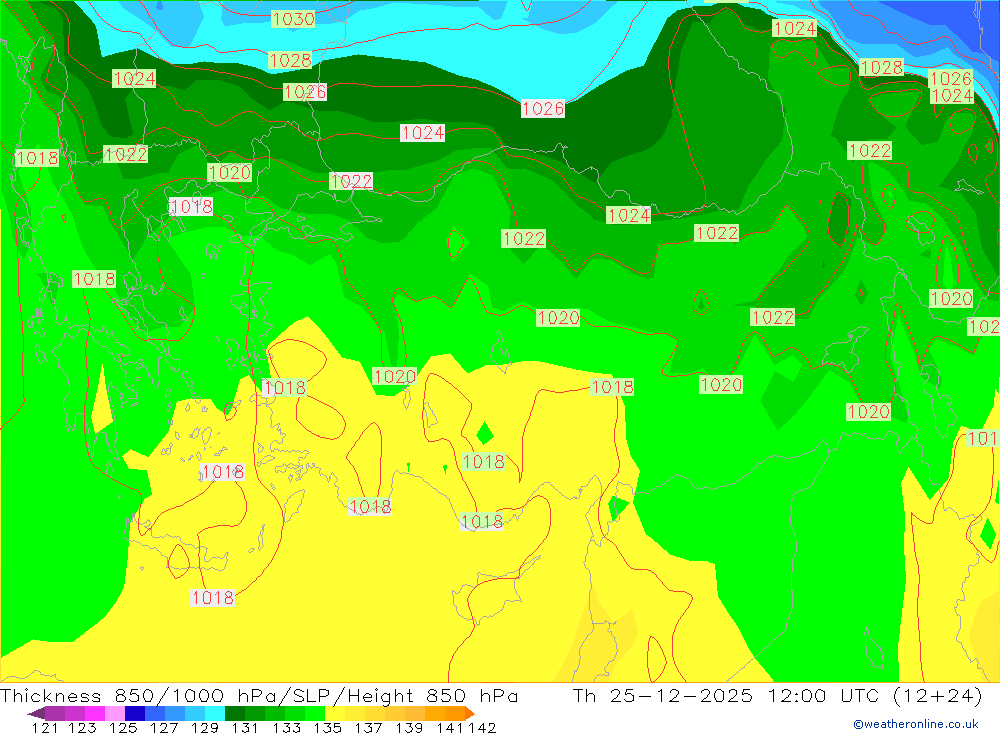Click legend value 125
Image resolution: width=1000 pixels, height=733 pixels.
(123, 727)
